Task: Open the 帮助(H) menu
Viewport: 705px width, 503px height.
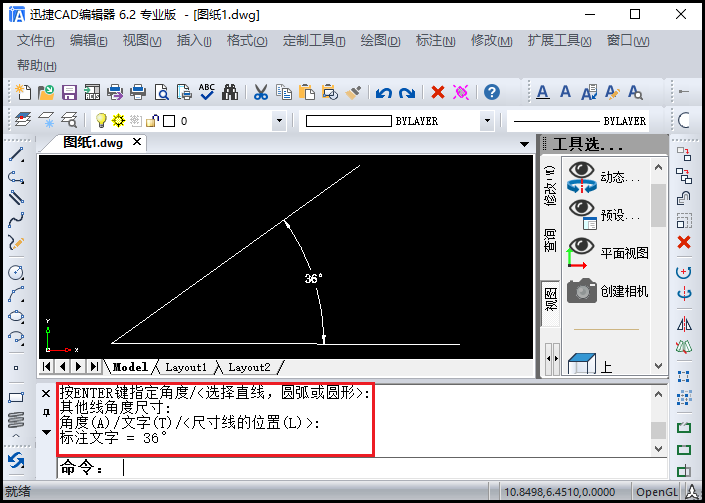Action: click(36, 65)
